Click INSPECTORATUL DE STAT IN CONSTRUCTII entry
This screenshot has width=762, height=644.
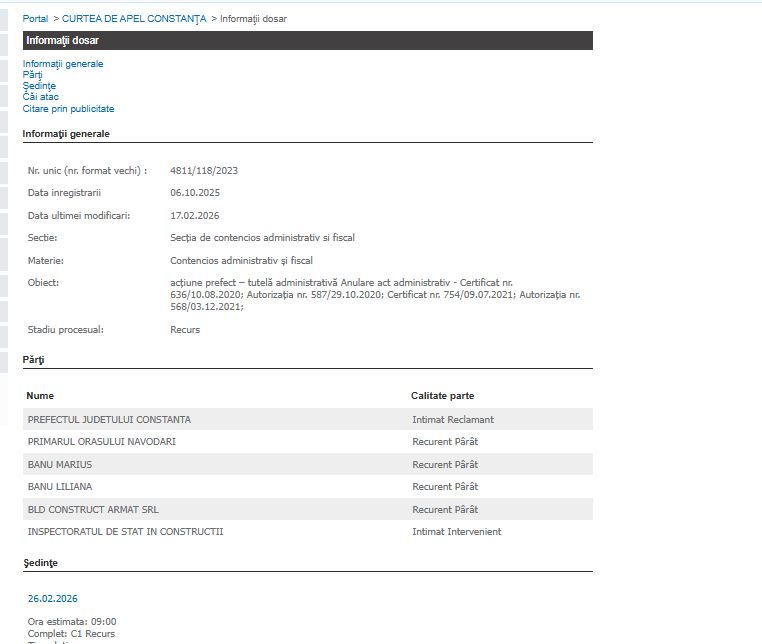[x=125, y=532]
